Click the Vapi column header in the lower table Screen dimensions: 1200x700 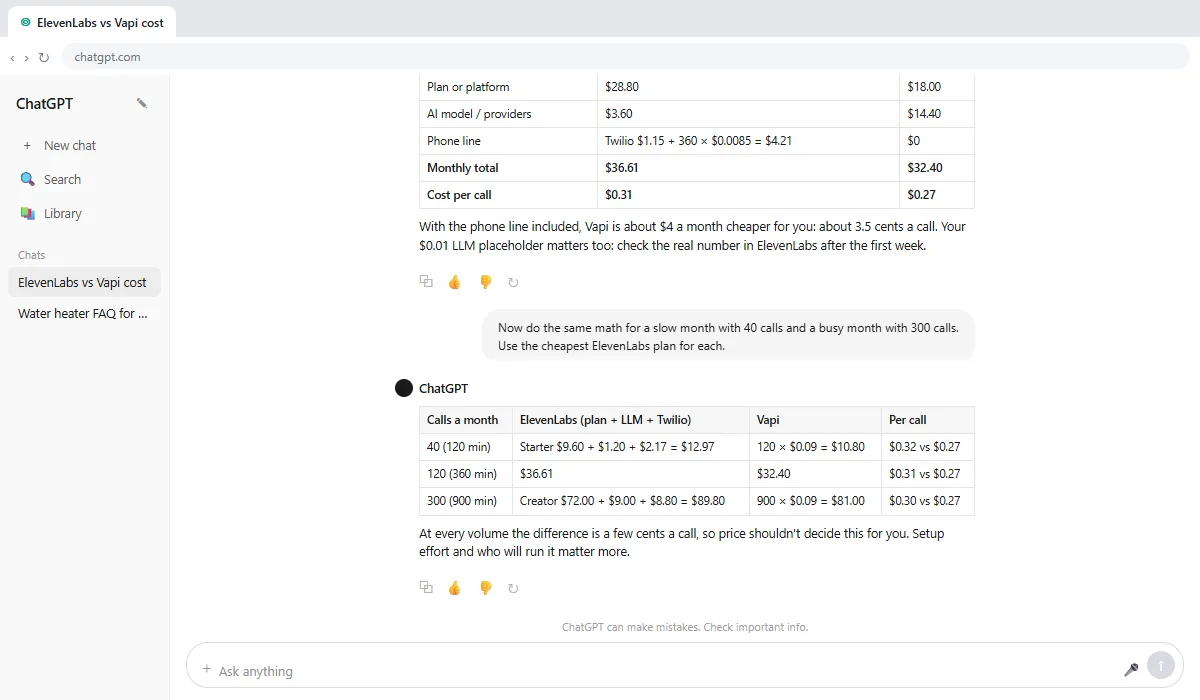click(815, 420)
